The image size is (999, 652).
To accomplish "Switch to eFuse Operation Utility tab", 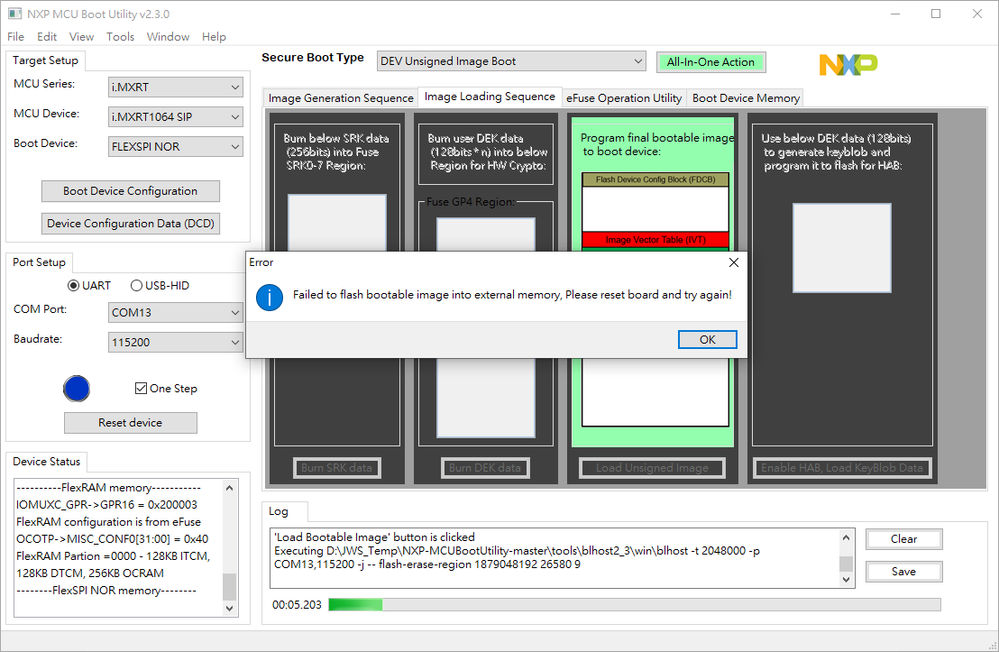I will click(x=624, y=98).
